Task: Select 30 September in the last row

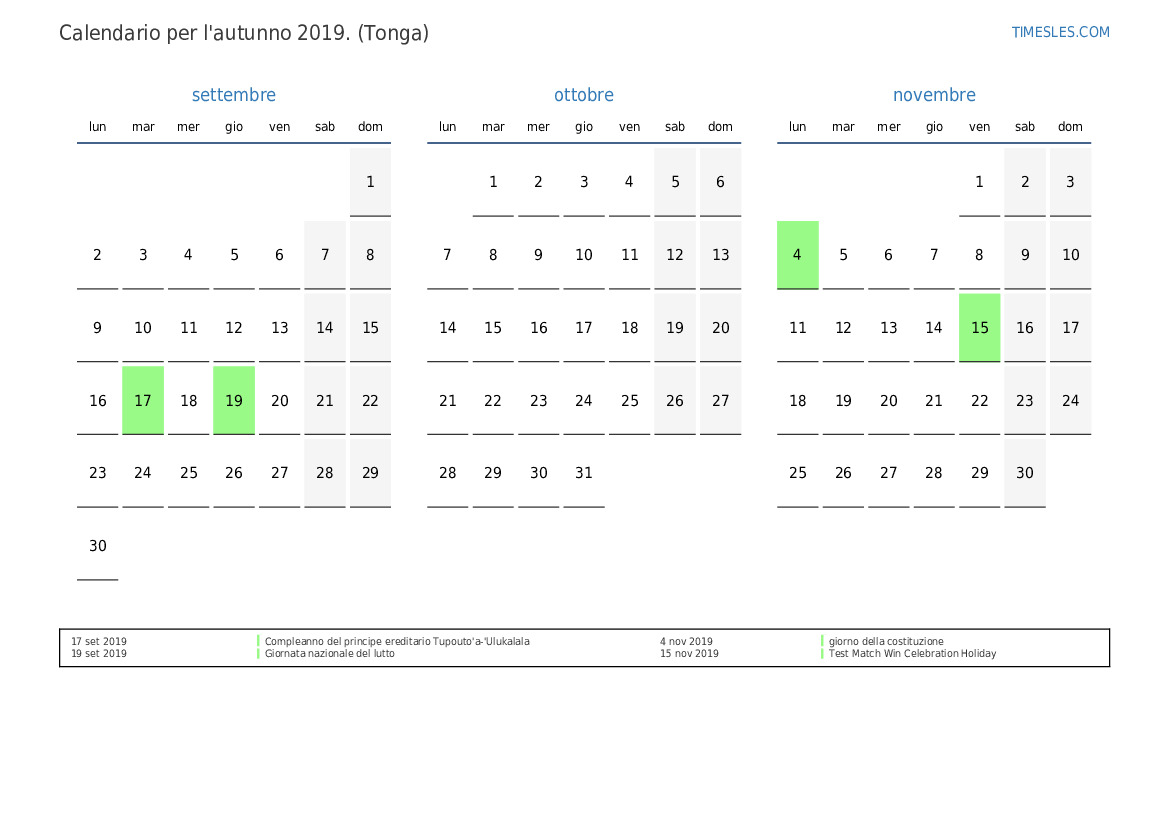Action: click(97, 546)
